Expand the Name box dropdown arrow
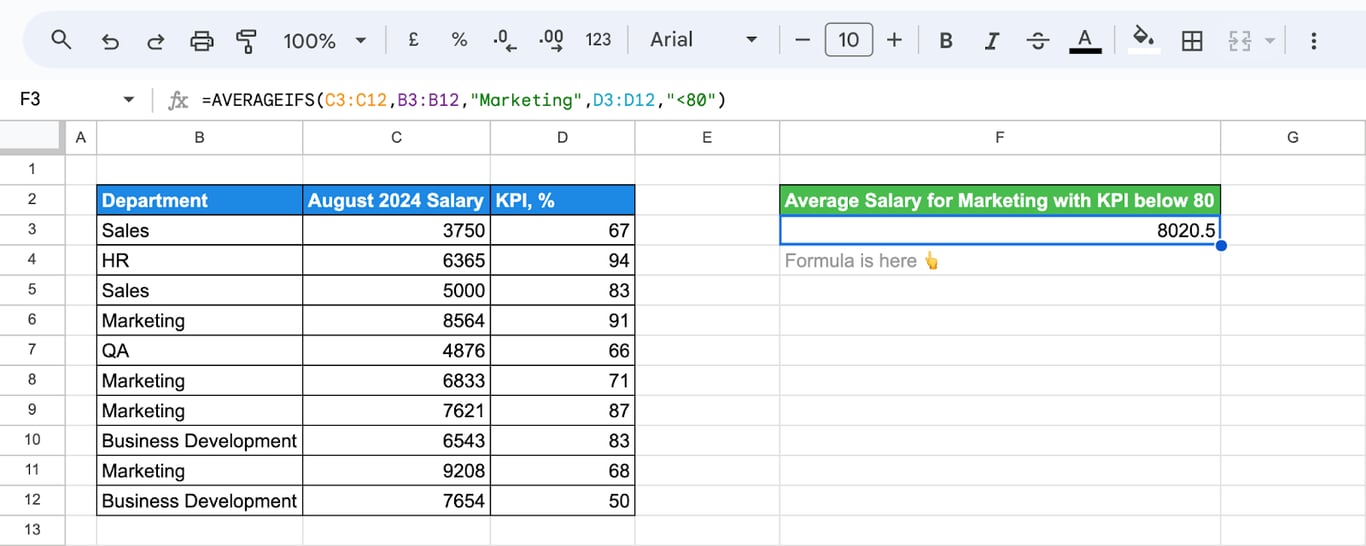This screenshot has height=546, width=1366. tap(128, 100)
